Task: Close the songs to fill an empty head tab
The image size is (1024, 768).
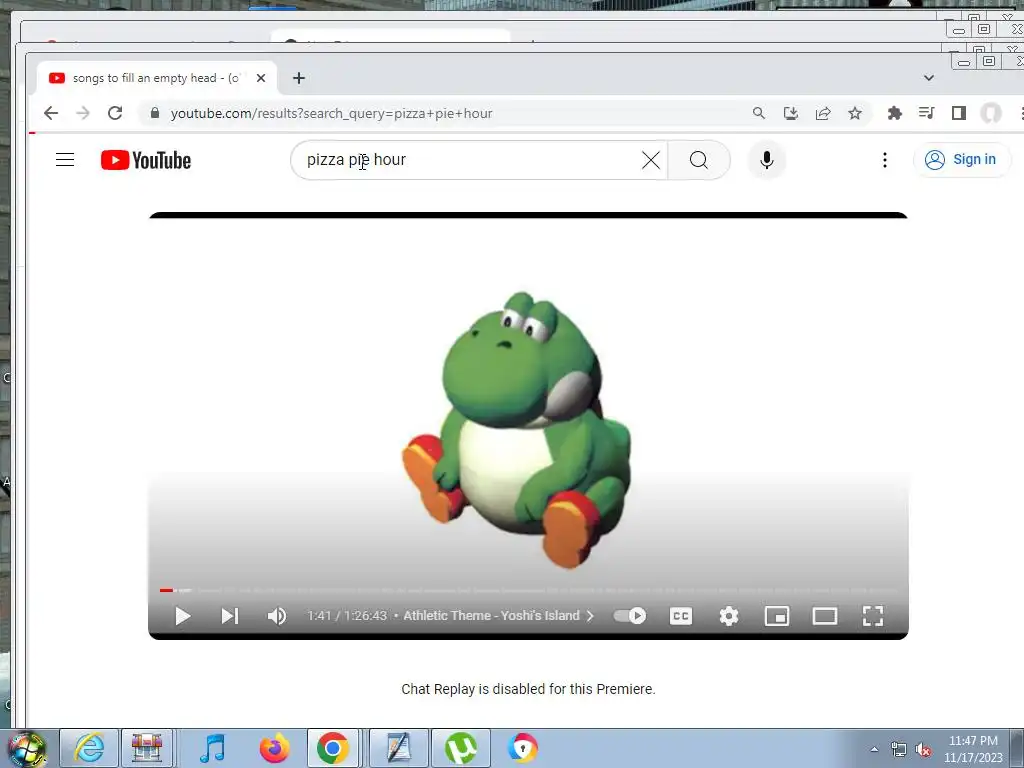Action: tap(261, 78)
